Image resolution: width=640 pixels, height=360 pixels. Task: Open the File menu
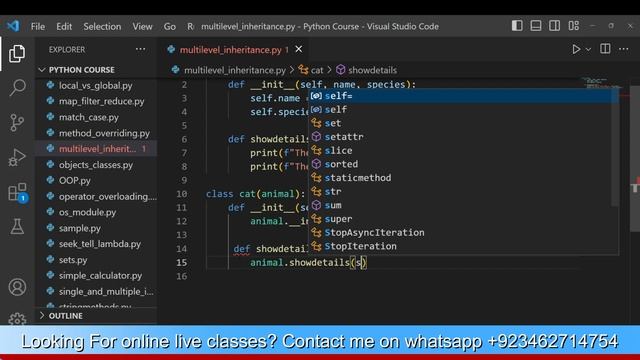[x=38, y=26]
